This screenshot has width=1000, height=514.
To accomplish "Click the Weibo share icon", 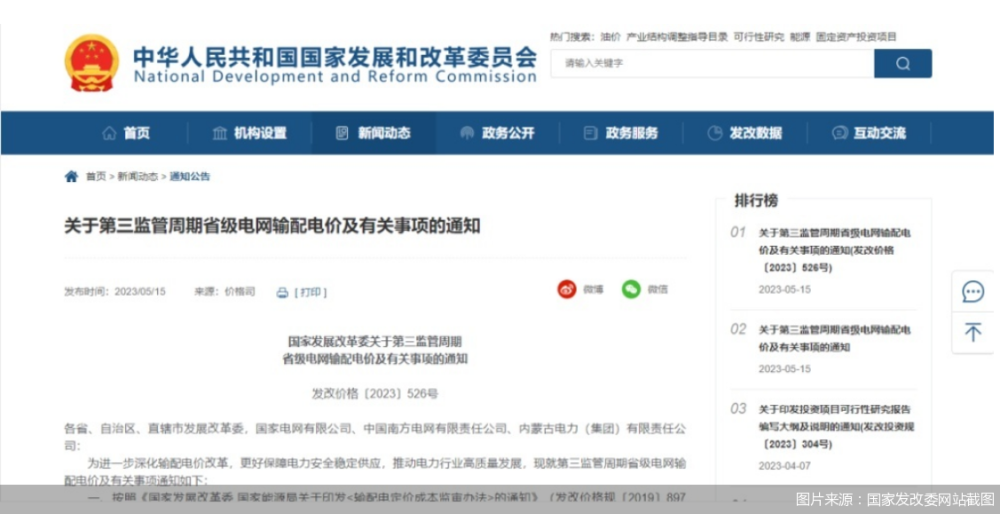I will [566, 290].
